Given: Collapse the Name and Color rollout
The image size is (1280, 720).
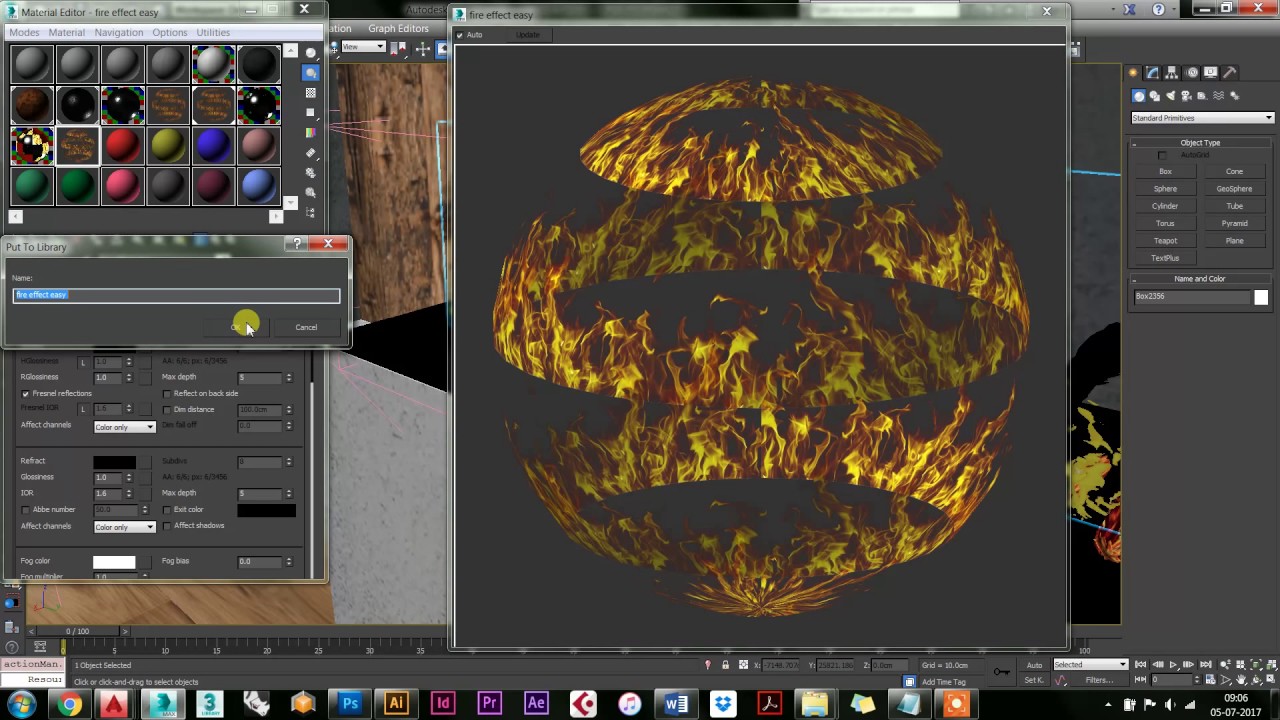Looking at the screenshot, I should [x=1200, y=279].
